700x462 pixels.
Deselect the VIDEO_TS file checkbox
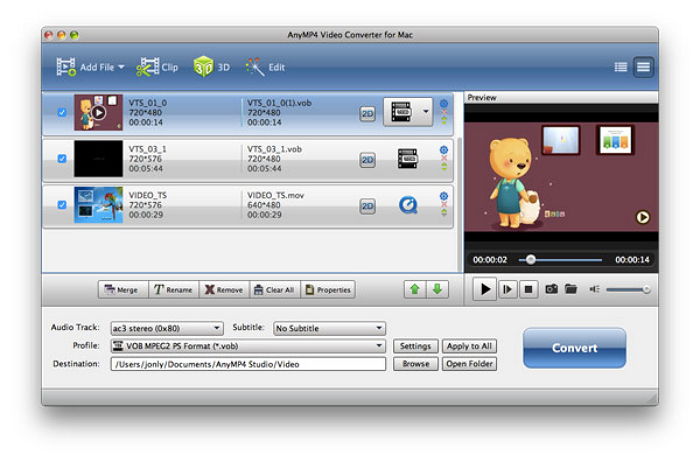62,205
